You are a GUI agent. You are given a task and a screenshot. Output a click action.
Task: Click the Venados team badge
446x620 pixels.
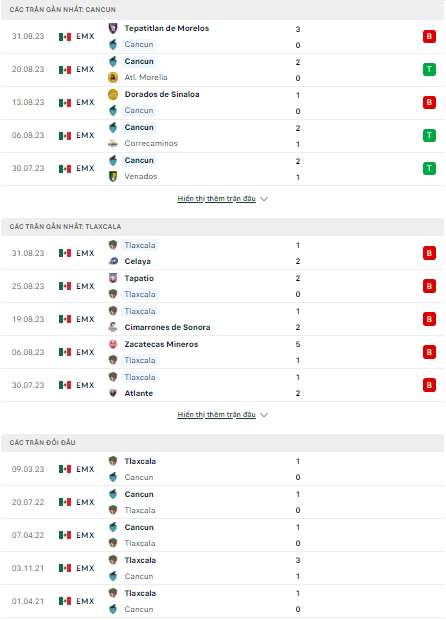[113, 176]
